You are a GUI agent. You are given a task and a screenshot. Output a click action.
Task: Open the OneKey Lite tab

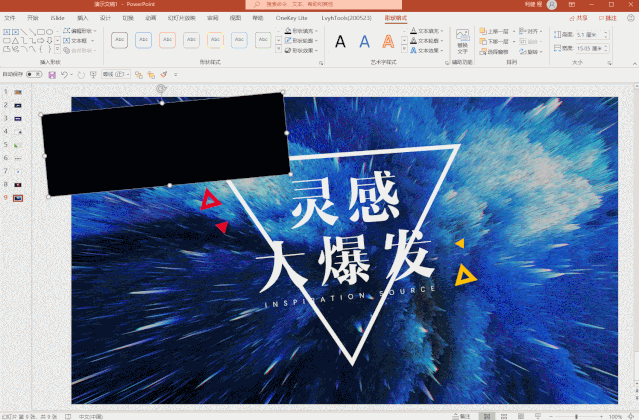291,18
